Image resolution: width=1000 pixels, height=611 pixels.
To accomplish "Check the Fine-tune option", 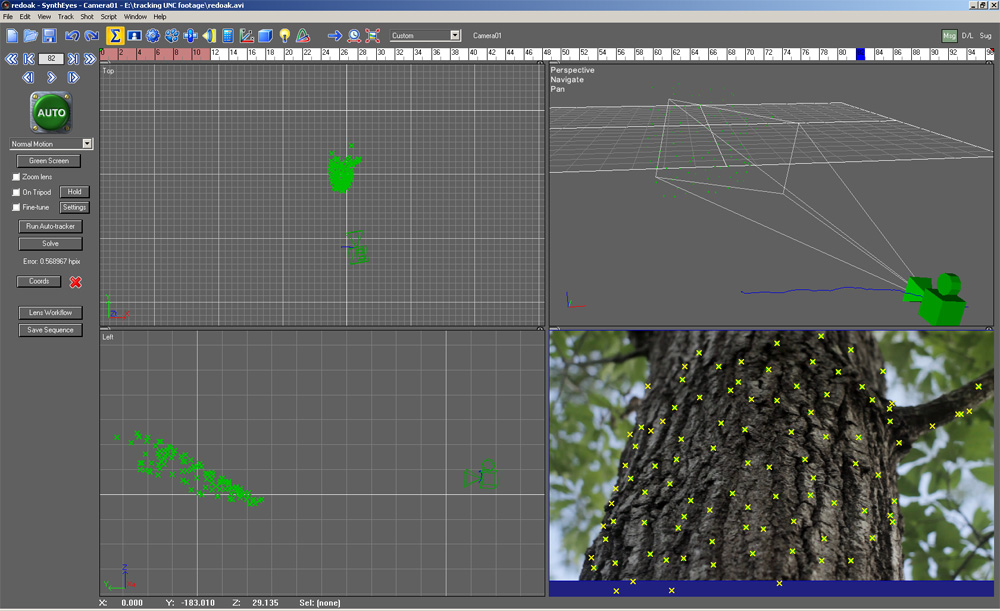I will pyautogui.click(x=16, y=207).
